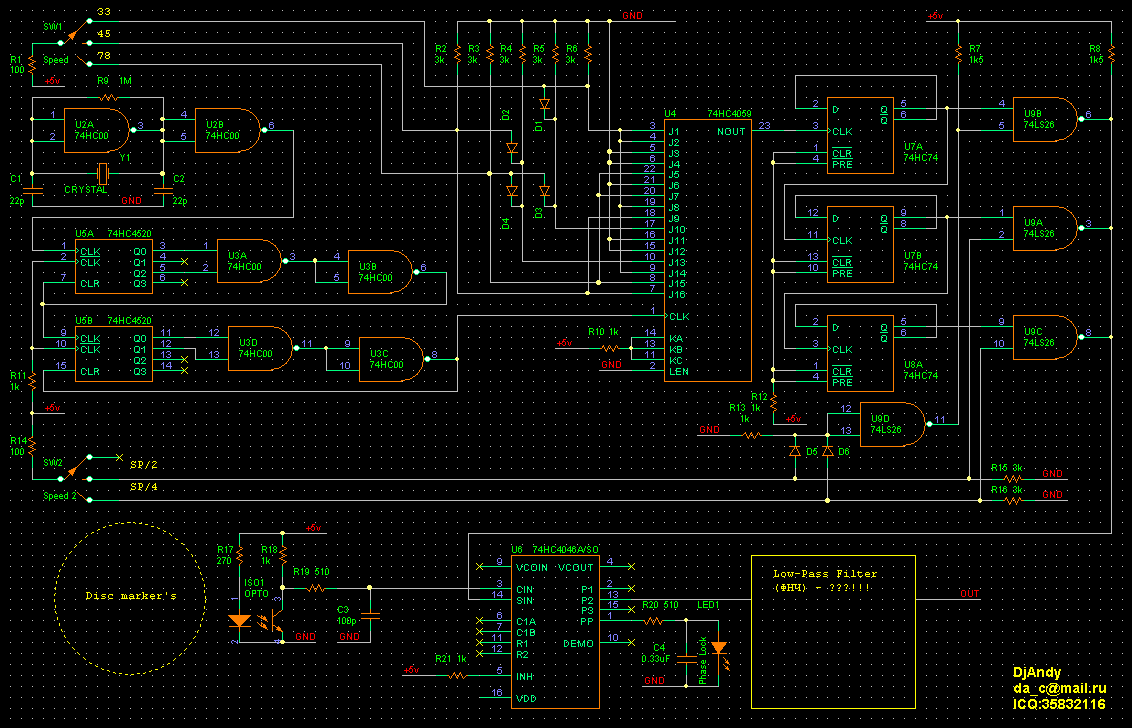Image resolution: width=1132 pixels, height=728 pixels.
Task: Click the LED1 Phase Lock LED symbol
Action: [719, 649]
